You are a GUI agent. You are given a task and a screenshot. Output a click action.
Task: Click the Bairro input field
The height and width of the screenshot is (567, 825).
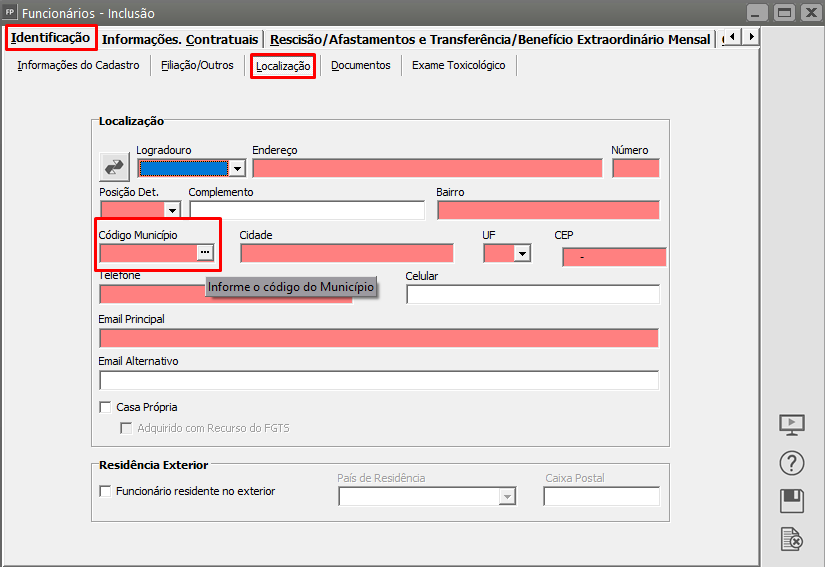point(548,210)
